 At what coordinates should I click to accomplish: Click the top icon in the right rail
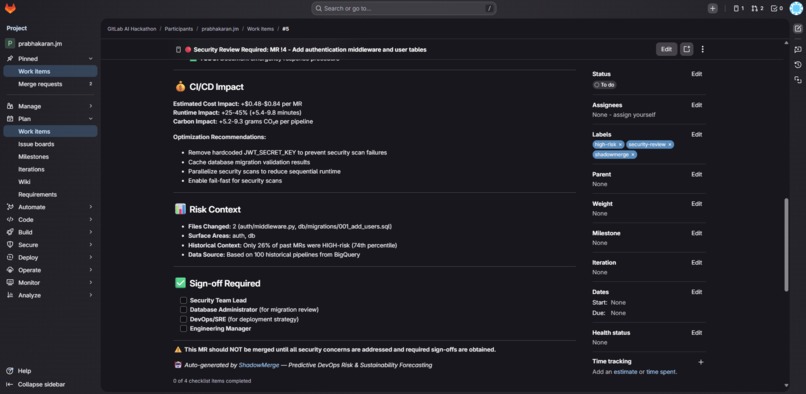pyautogui.click(x=798, y=29)
